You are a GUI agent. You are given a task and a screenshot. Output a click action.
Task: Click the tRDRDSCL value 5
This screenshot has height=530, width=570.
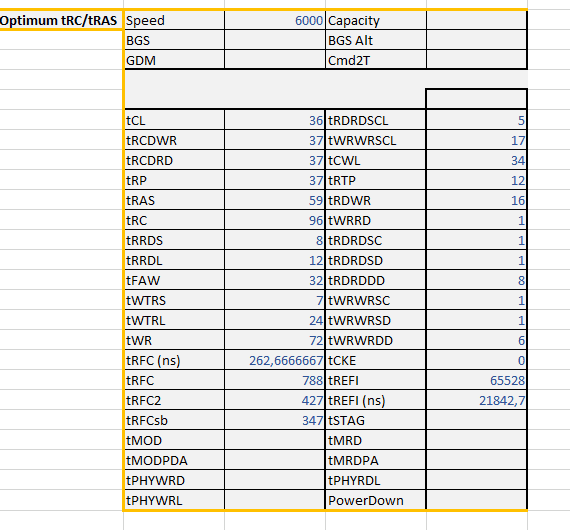click(476, 120)
